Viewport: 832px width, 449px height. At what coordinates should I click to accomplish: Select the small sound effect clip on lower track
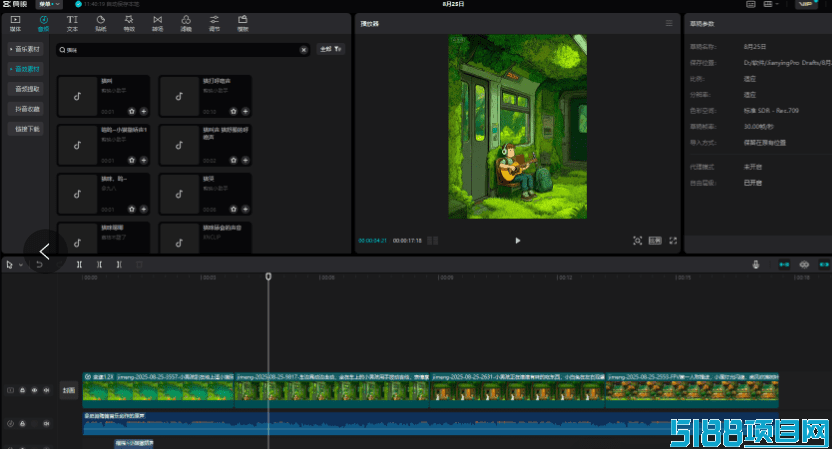click(x=134, y=443)
